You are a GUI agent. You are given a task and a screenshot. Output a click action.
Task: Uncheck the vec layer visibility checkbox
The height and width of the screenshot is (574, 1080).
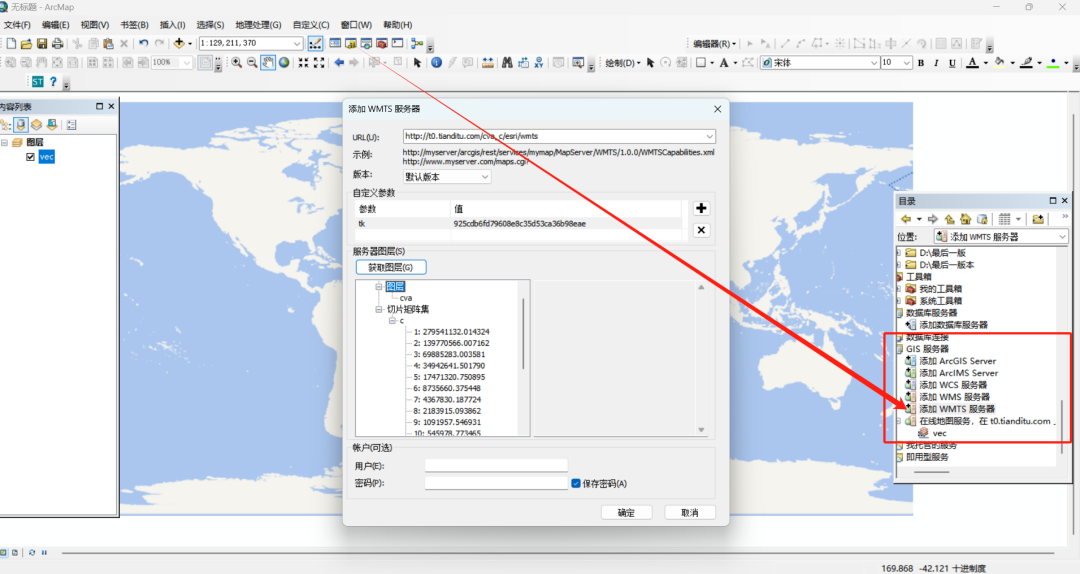pos(31,157)
